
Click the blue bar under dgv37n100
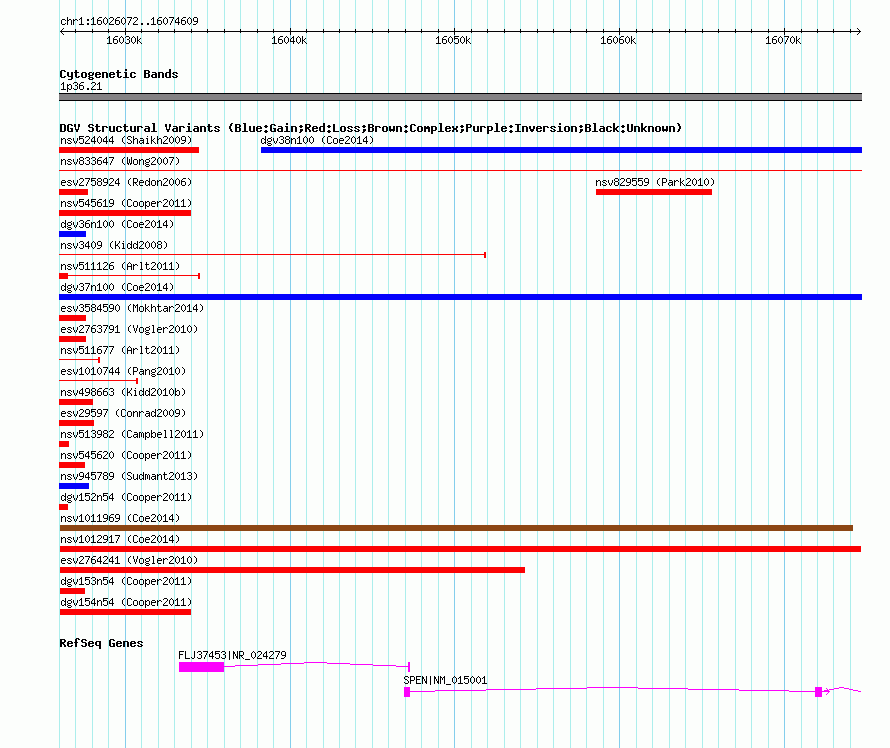click(460, 297)
